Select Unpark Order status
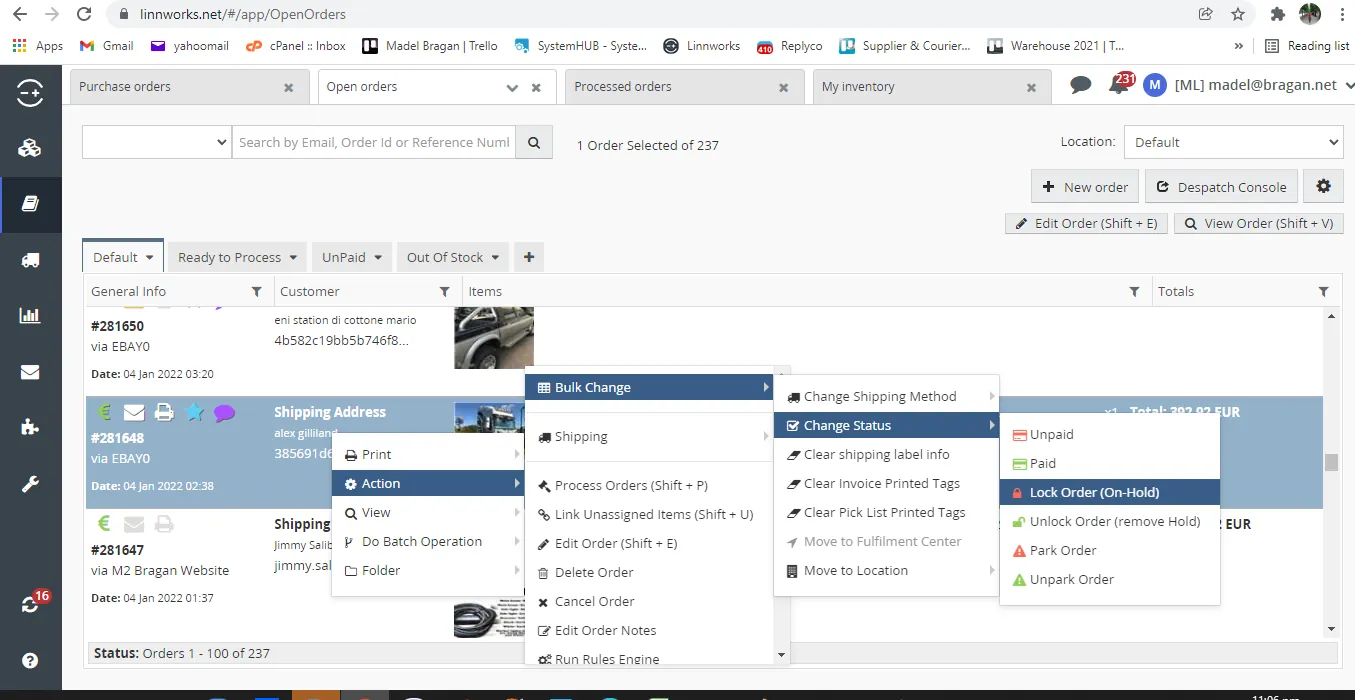 click(x=1110, y=579)
